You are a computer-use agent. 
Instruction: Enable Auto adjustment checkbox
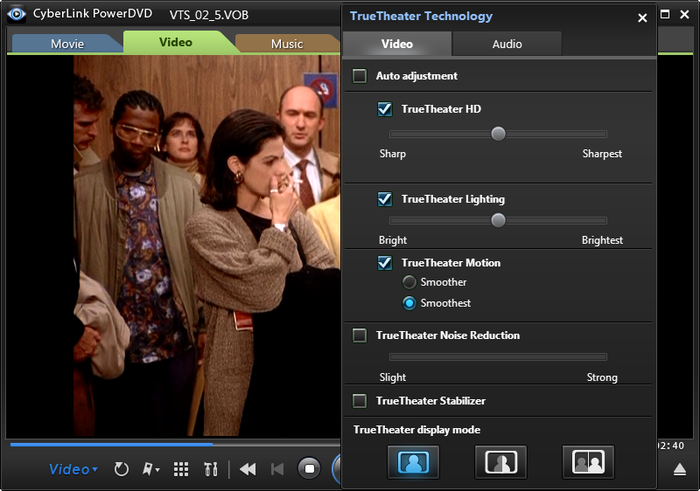coord(360,76)
